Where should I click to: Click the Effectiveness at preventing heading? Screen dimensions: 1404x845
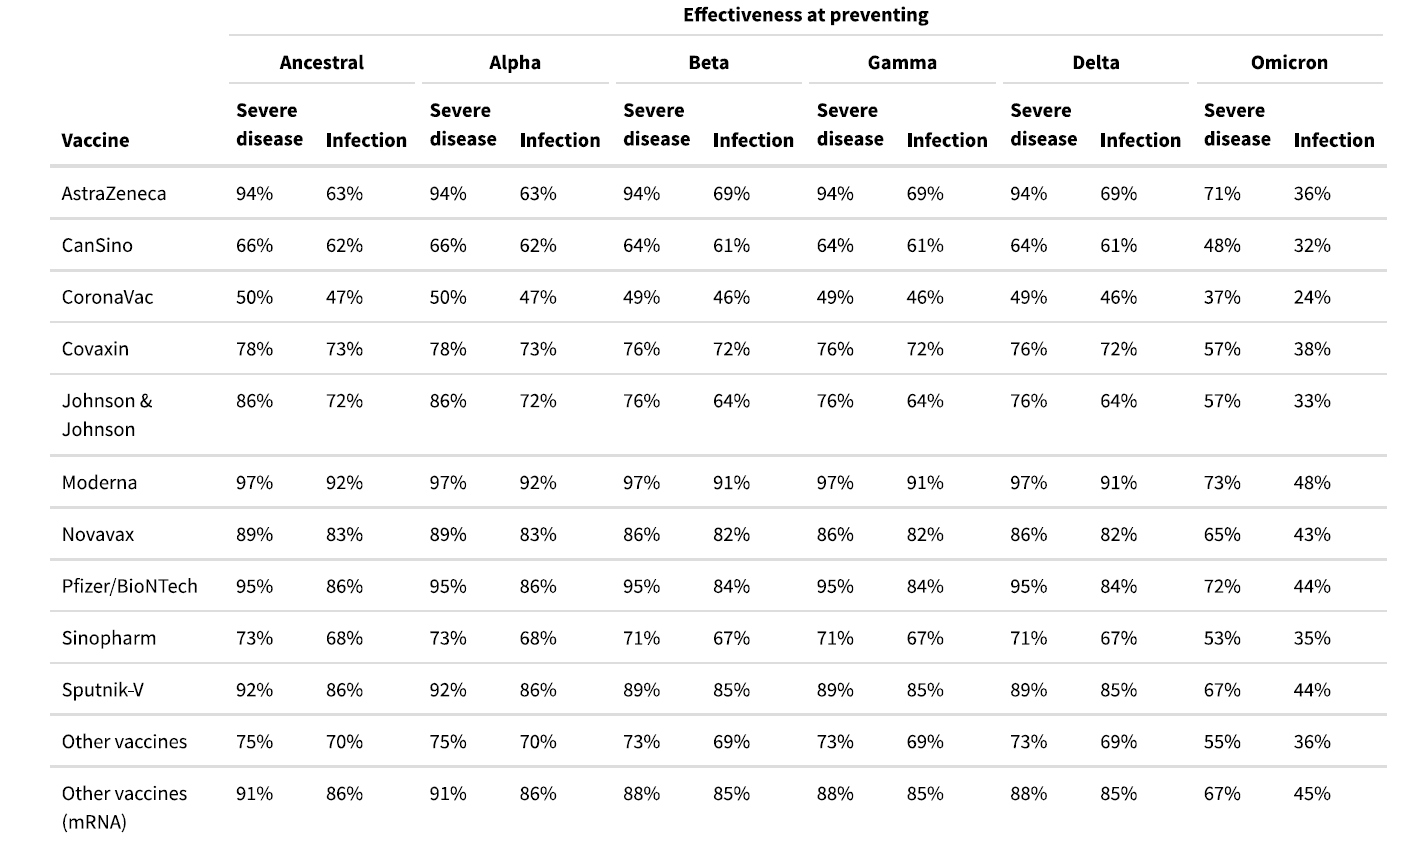pyautogui.click(x=806, y=14)
